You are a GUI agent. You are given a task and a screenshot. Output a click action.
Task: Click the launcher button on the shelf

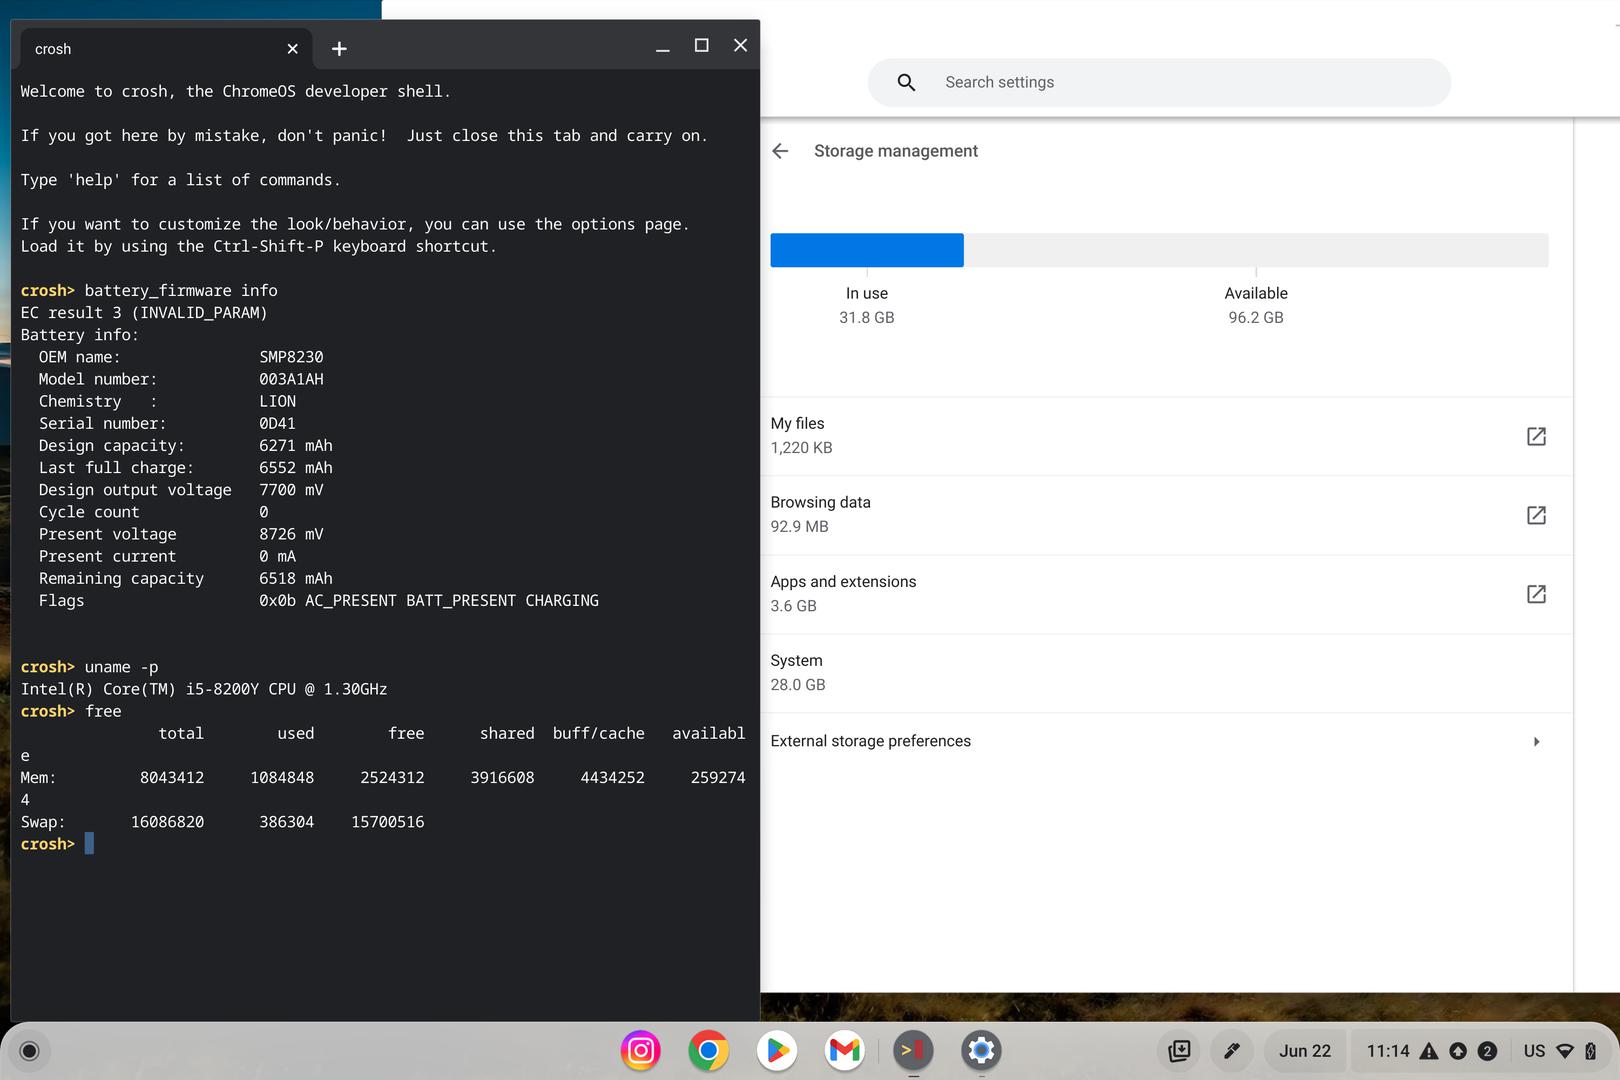(x=29, y=1051)
